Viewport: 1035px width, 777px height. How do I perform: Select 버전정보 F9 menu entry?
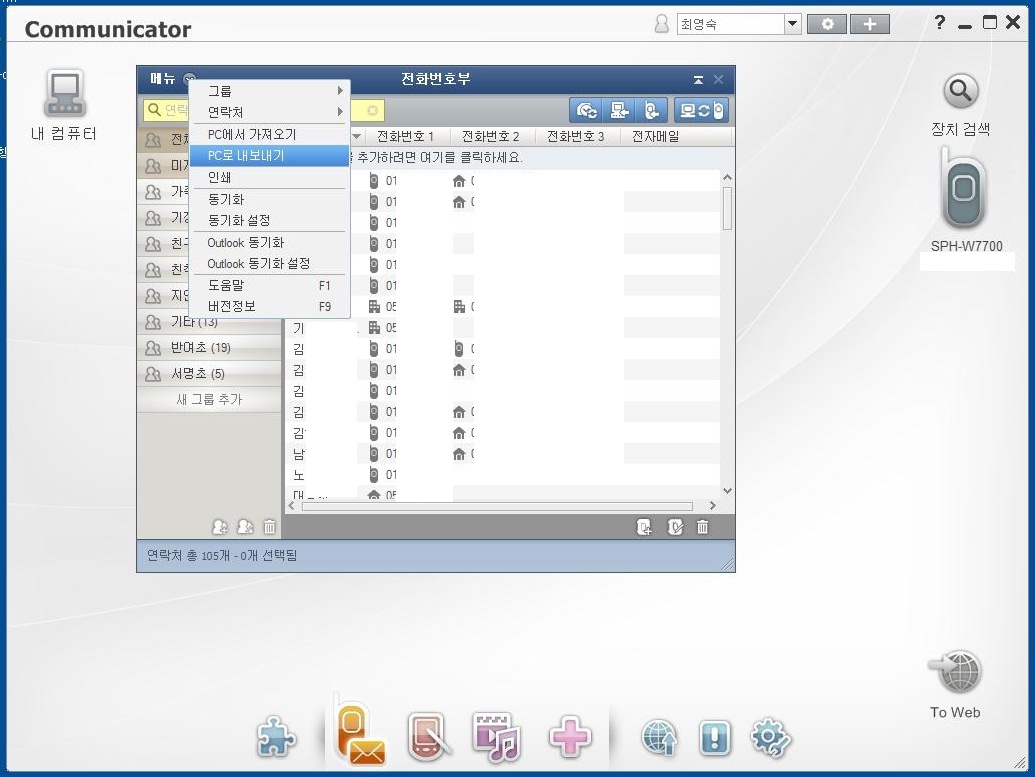pos(269,306)
